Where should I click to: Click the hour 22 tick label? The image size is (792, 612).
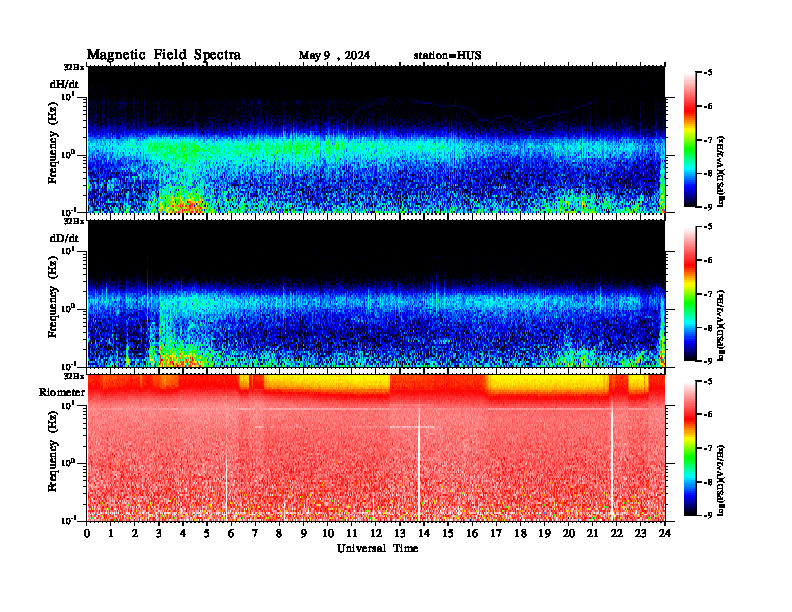[616, 533]
